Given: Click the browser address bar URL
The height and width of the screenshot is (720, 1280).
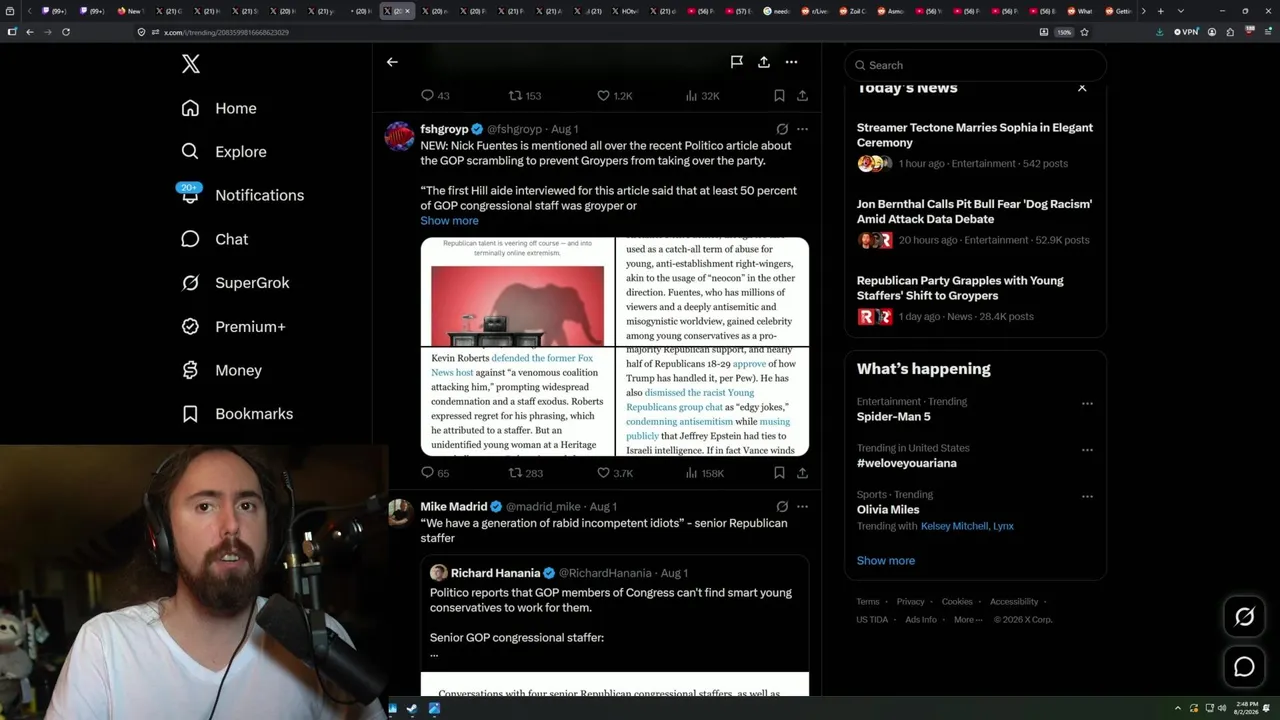Looking at the screenshot, I should pos(226,32).
